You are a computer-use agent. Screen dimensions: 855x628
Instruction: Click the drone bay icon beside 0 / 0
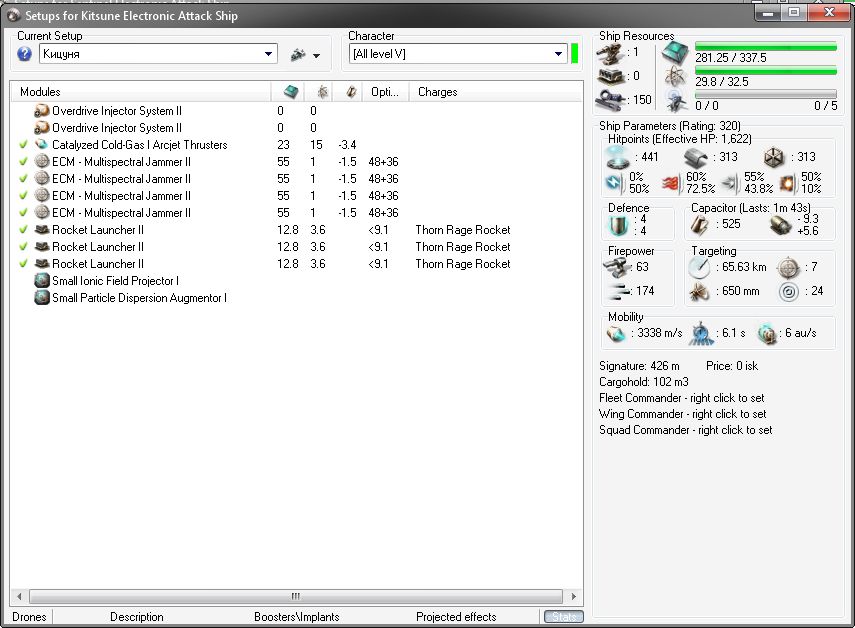(x=676, y=101)
